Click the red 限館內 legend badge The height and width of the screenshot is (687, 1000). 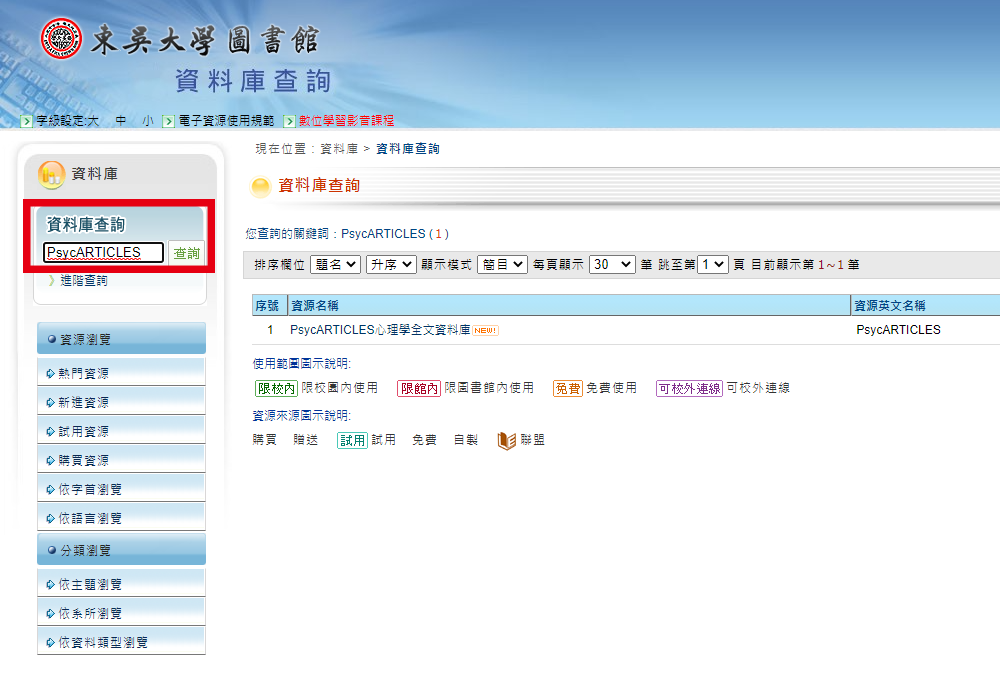[419, 388]
